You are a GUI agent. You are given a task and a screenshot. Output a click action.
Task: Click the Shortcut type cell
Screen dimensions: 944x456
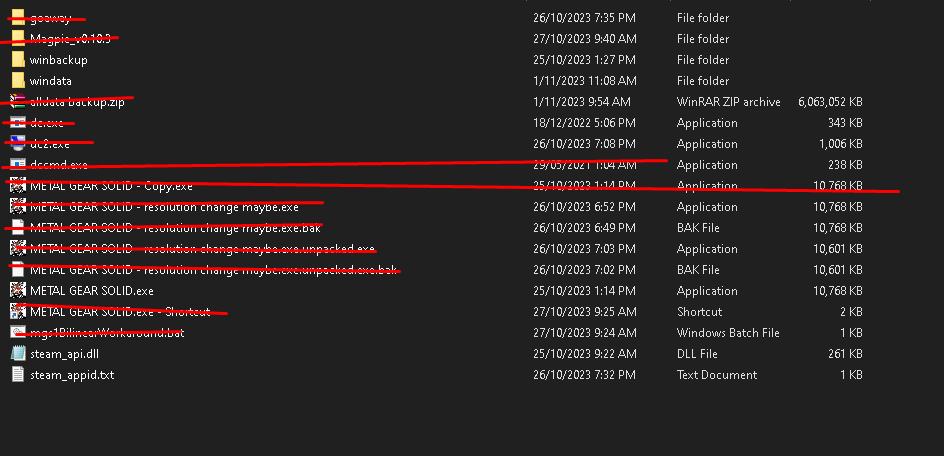(x=700, y=312)
